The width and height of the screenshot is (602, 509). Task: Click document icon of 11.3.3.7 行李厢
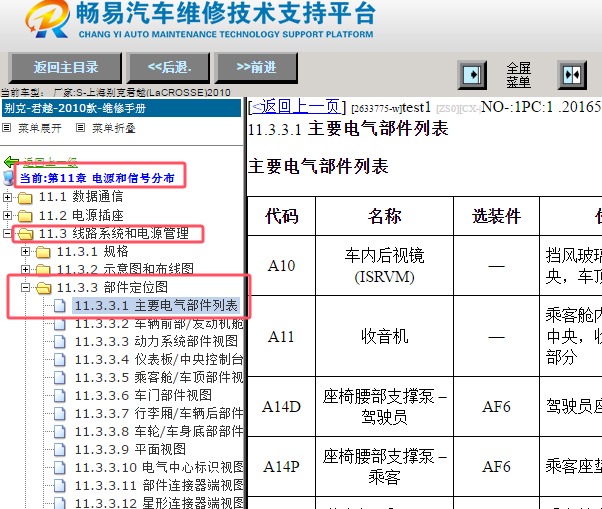click(x=60, y=414)
